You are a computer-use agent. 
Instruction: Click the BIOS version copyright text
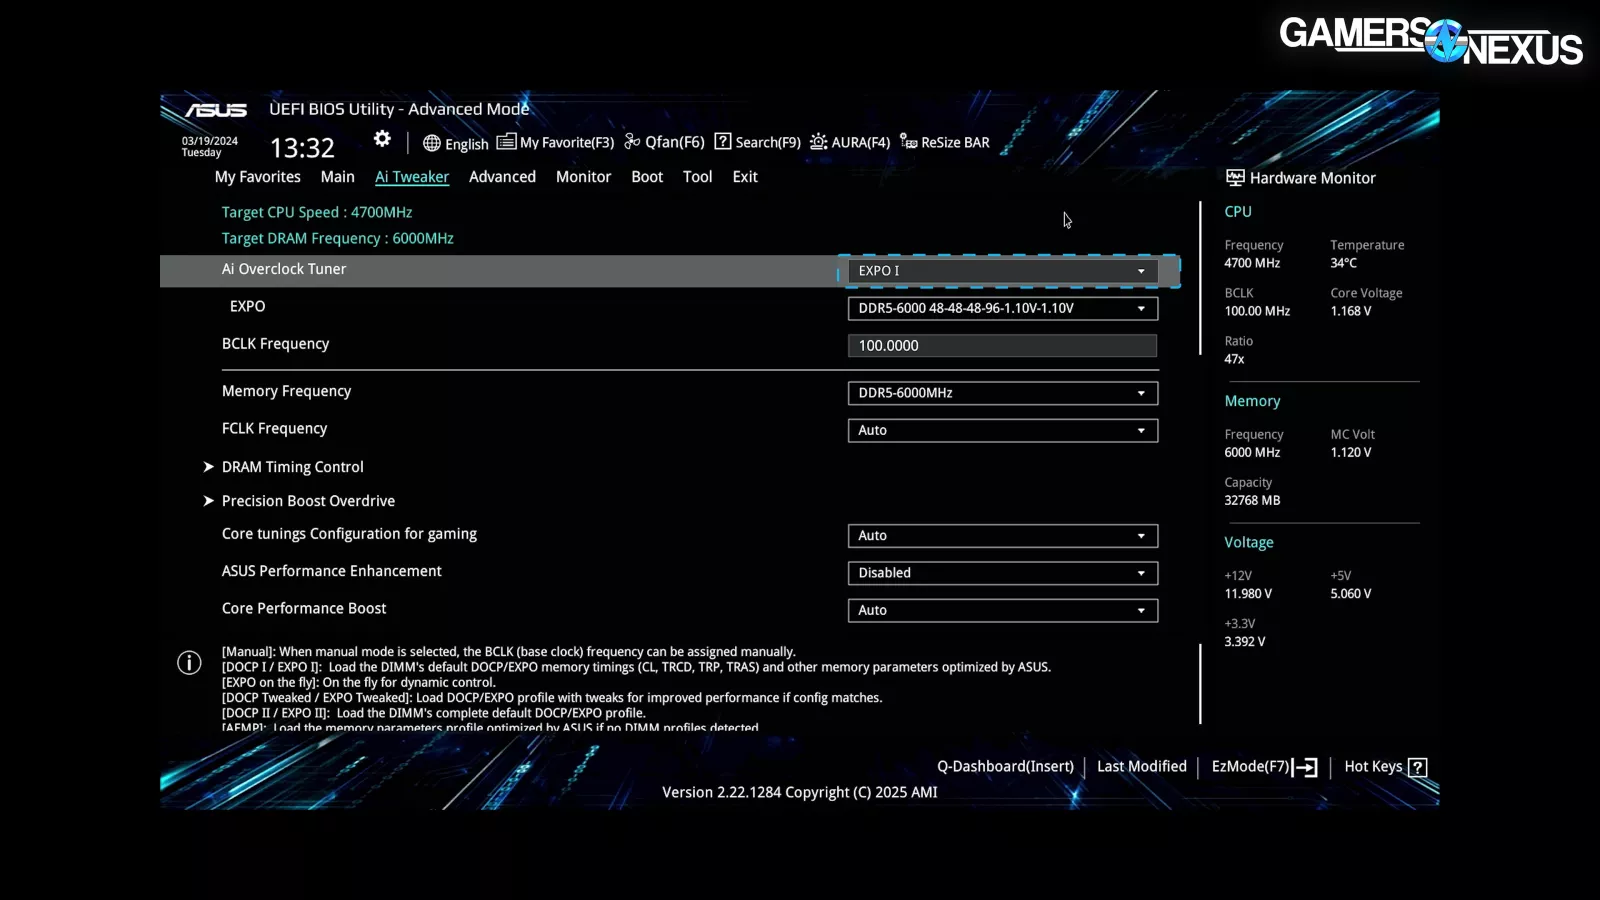click(x=800, y=792)
